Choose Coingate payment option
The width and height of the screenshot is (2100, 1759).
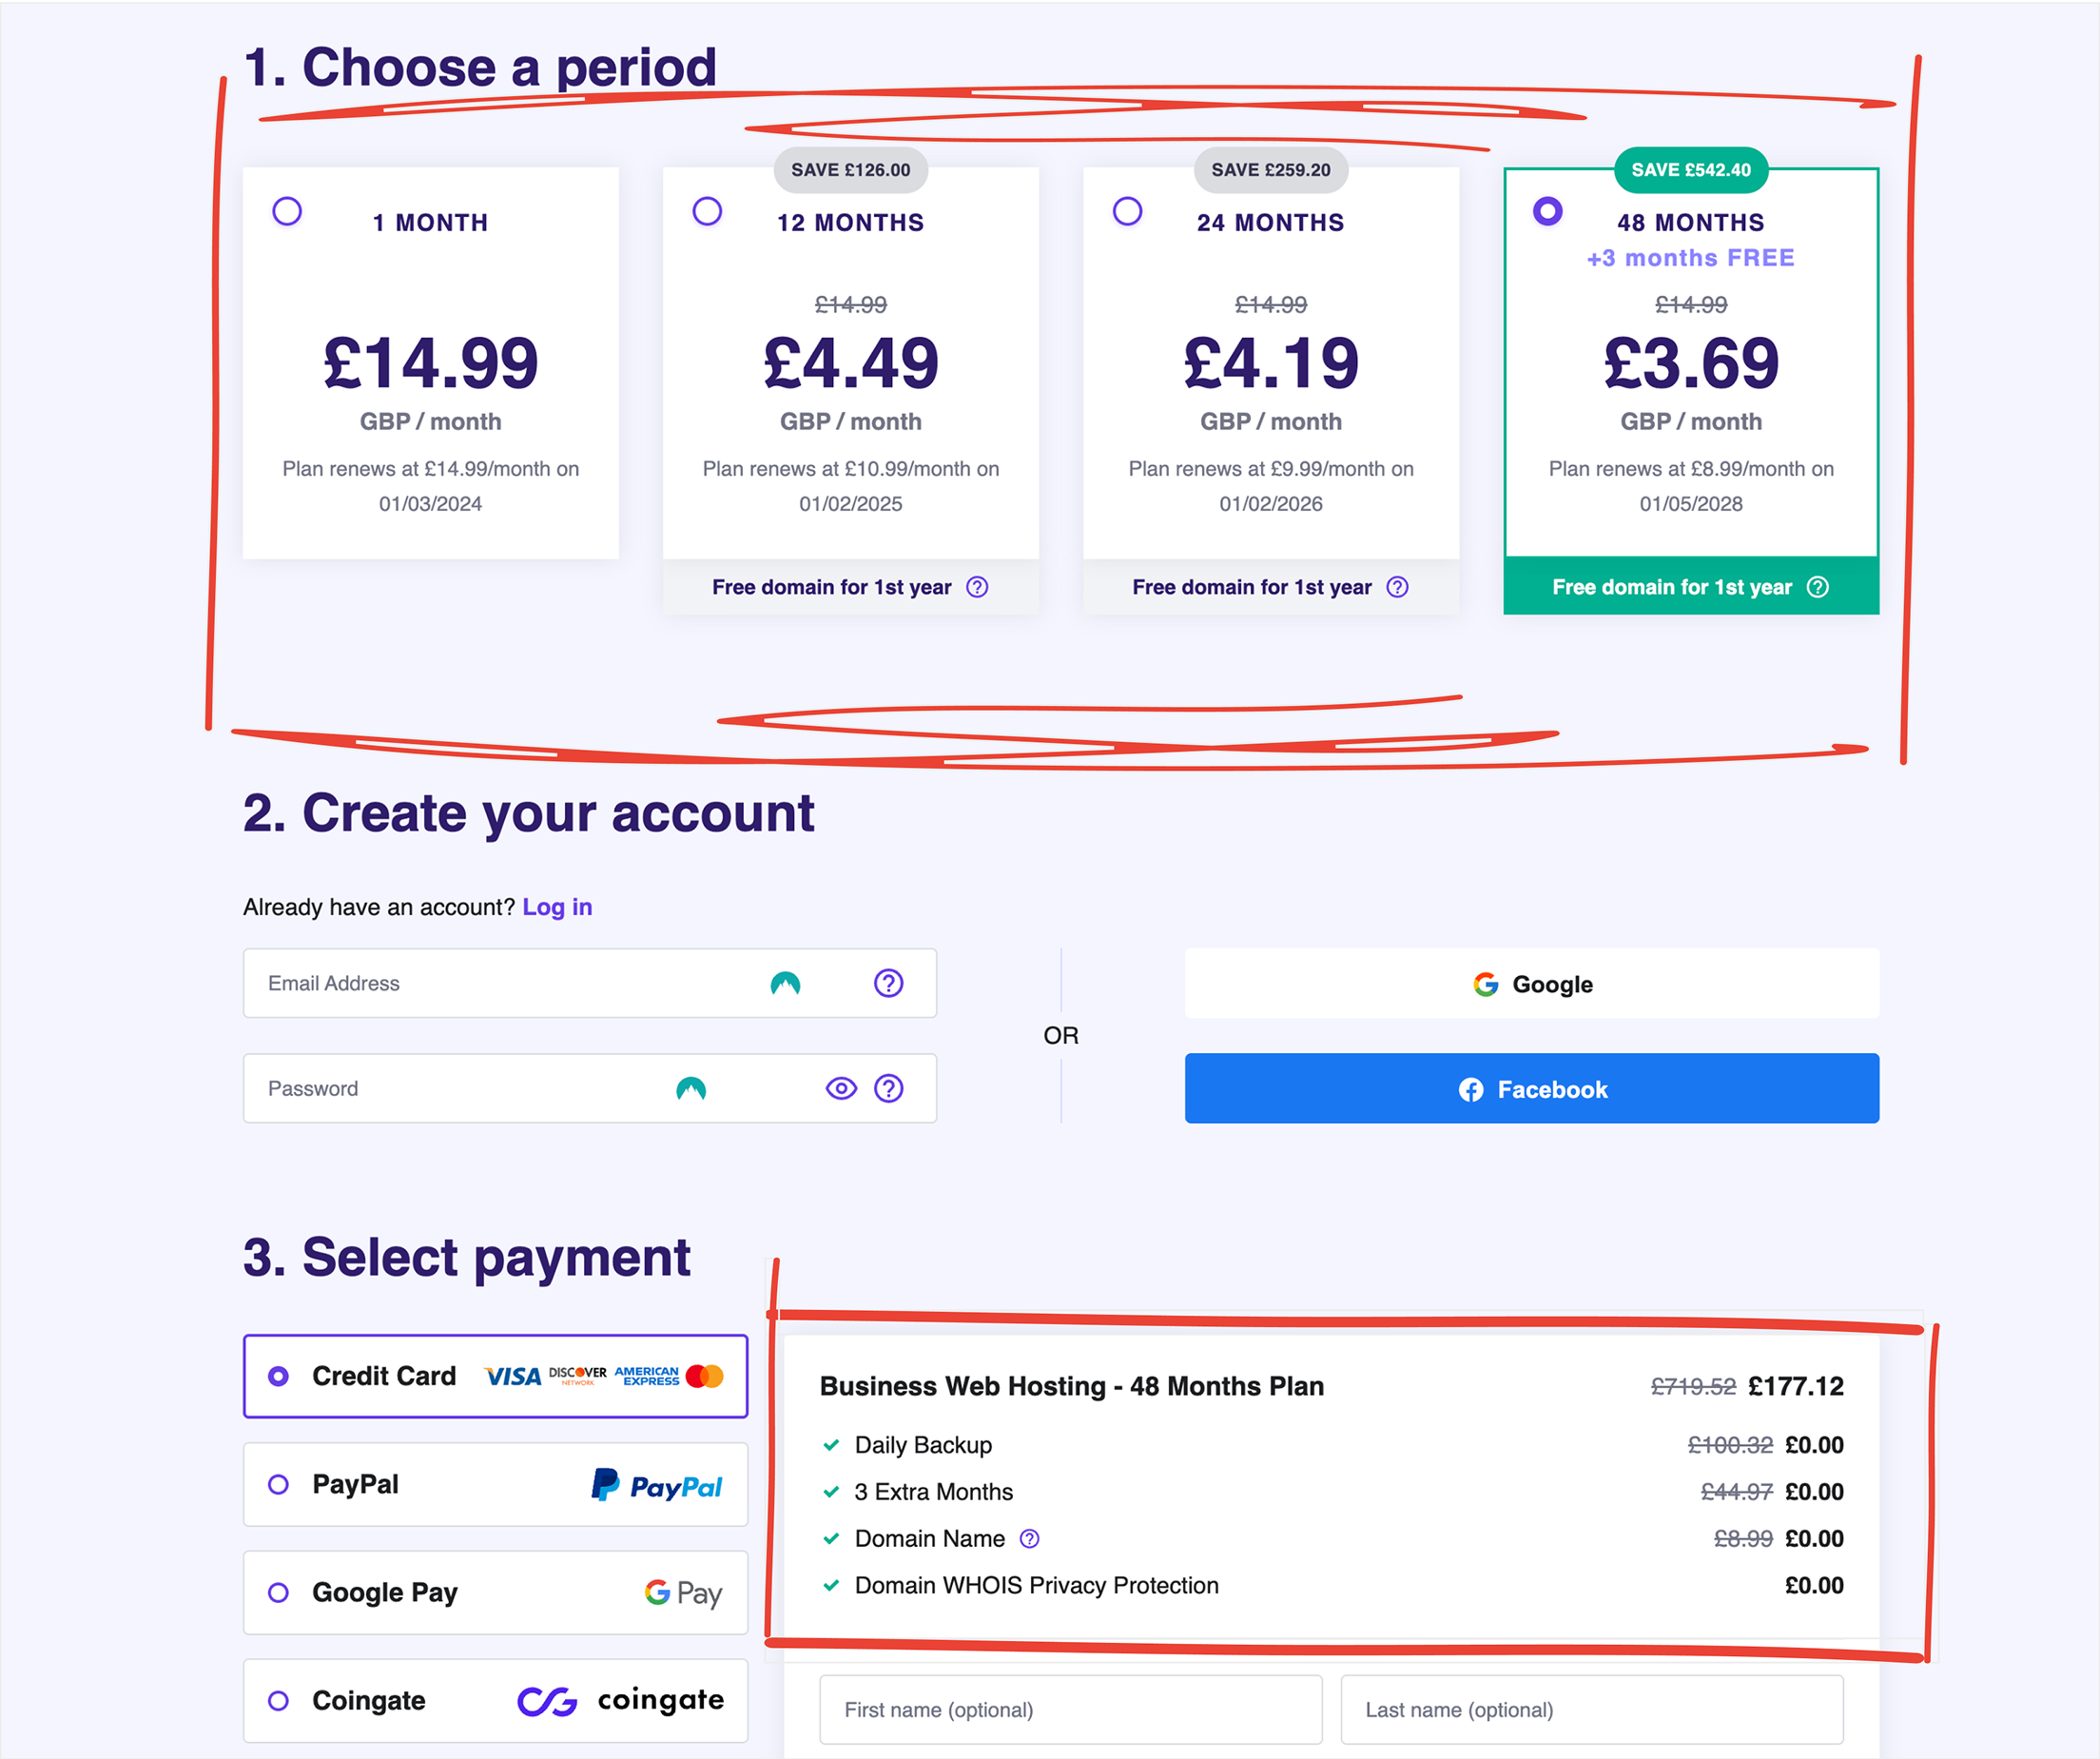[x=279, y=1700]
